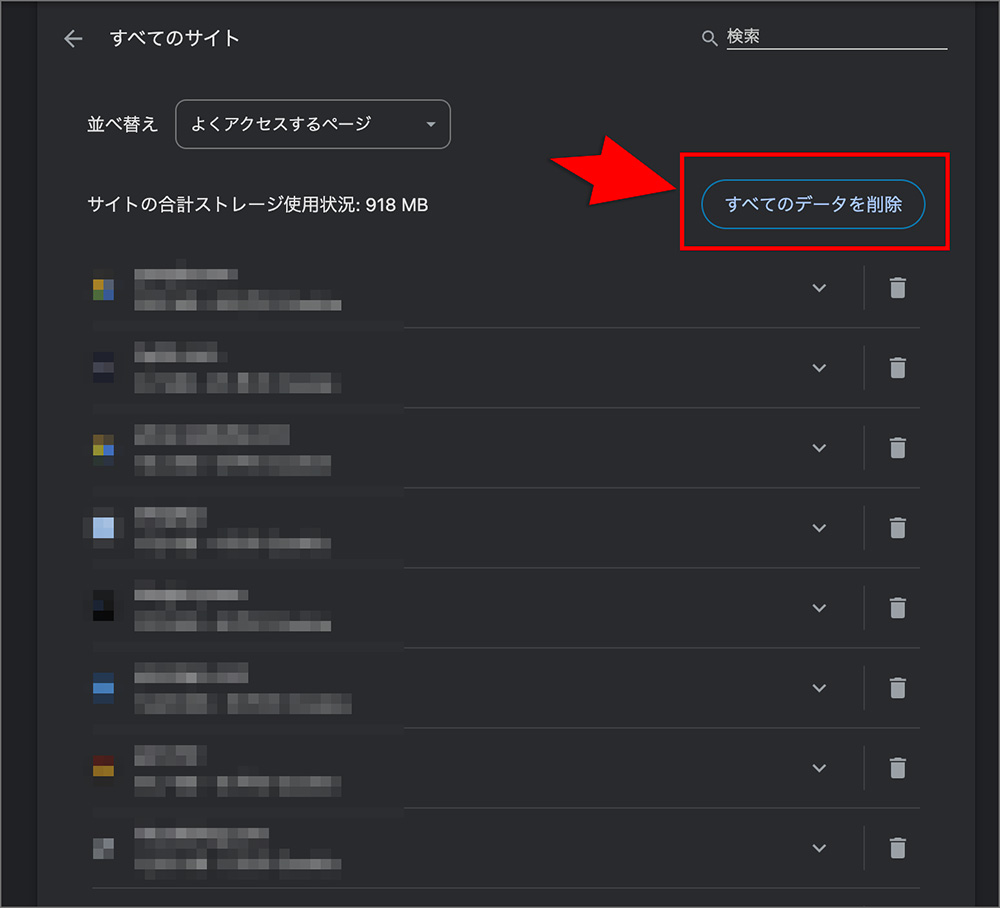Remove the third site via its trash icon
The height and width of the screenshot is (908, 1000).
[897, 448]
